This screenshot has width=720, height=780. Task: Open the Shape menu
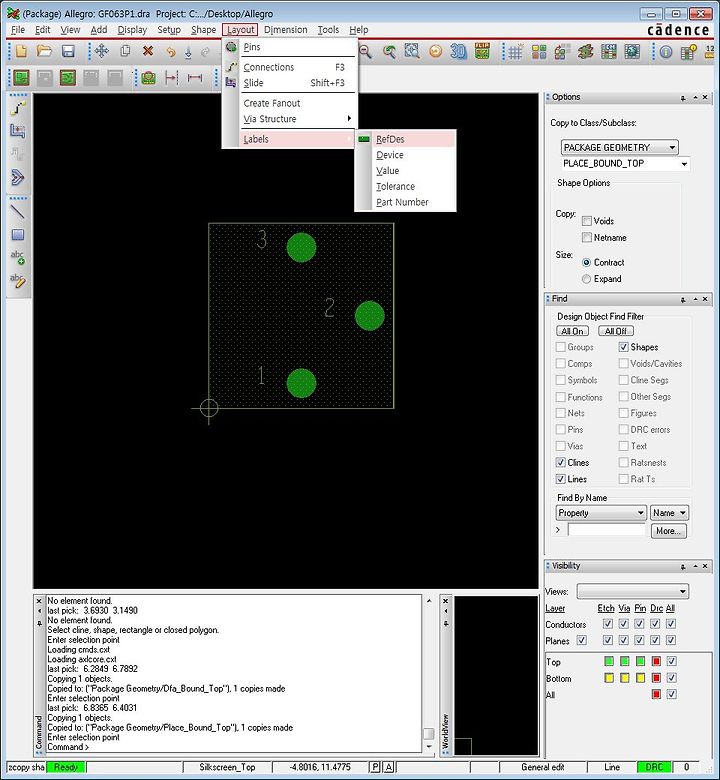[204, 30]
